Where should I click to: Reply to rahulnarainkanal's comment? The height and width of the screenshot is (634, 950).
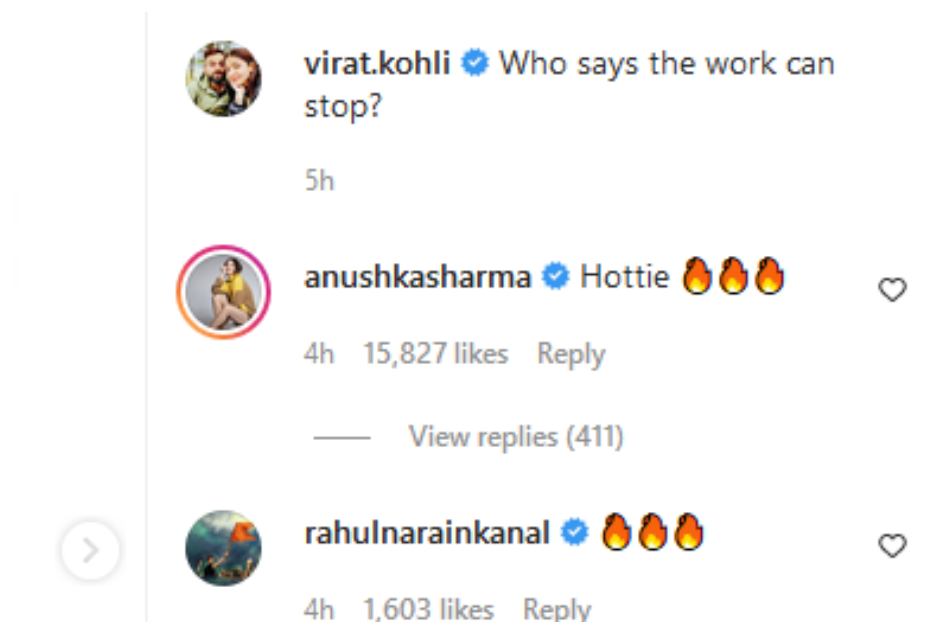click(557, 609)
